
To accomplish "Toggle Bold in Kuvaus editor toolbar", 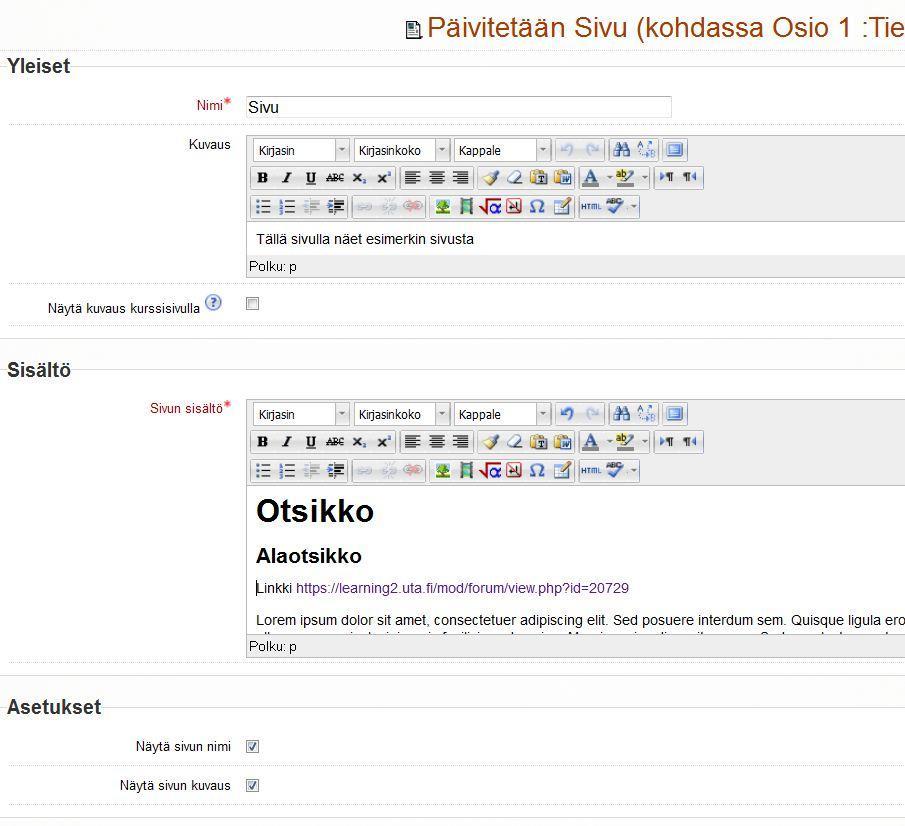I will (263, 178).
